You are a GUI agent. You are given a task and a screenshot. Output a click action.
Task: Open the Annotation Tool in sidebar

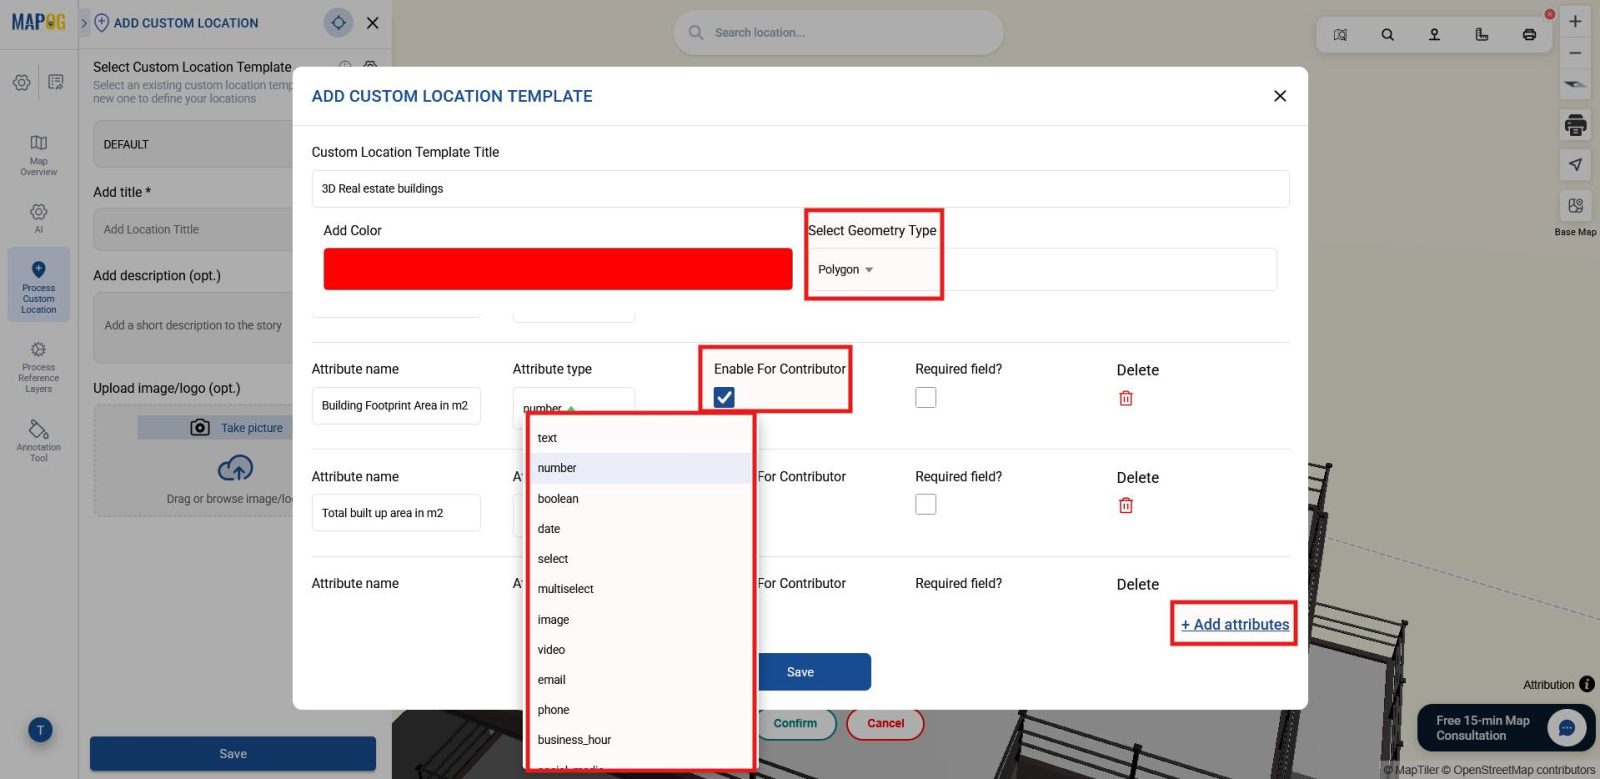[38, 440]
